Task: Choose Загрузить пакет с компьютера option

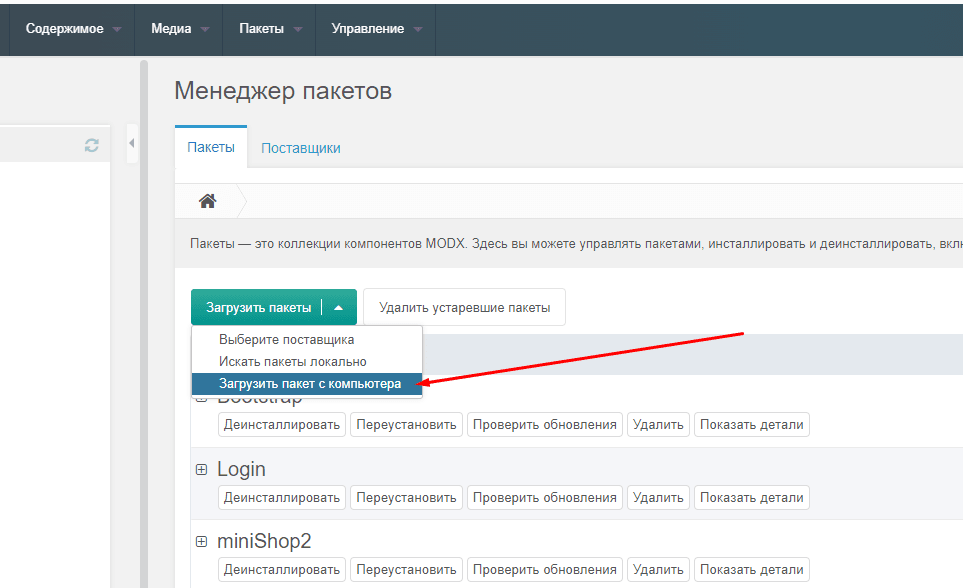Action: 309,383
